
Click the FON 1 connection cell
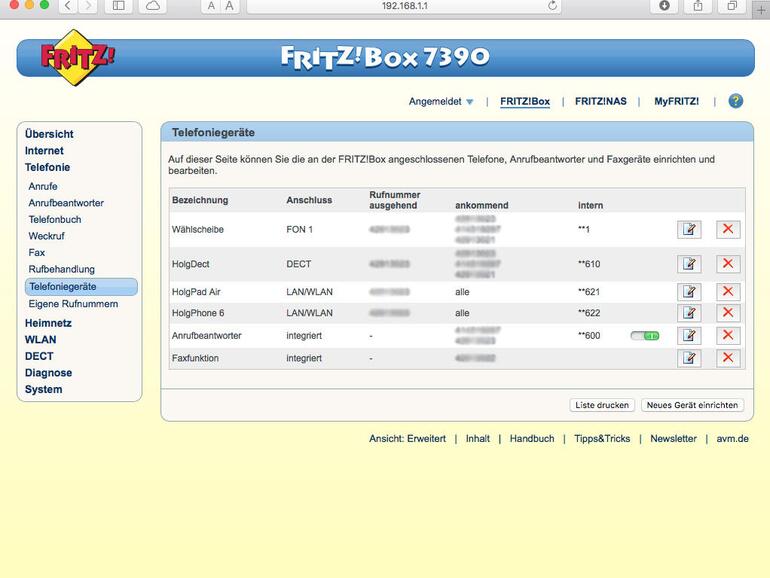click(x=299, y=229)
